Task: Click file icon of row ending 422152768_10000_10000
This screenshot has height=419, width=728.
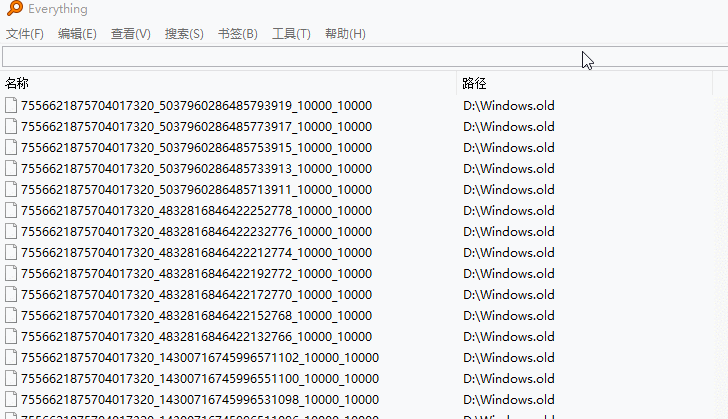Action: [x=11, y=315]
